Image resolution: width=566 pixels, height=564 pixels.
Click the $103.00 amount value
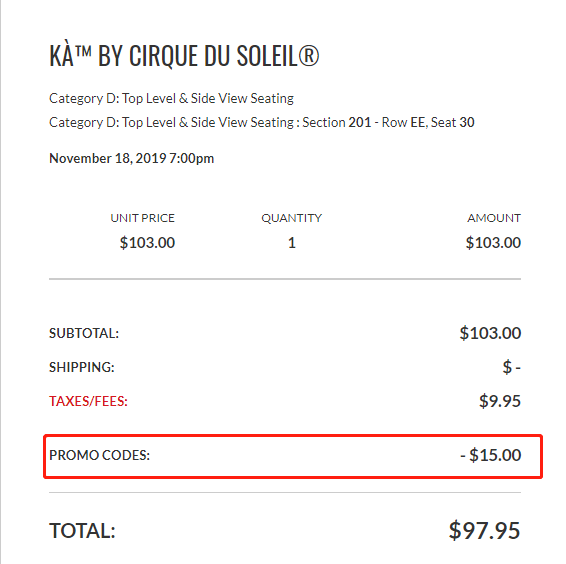493,243
